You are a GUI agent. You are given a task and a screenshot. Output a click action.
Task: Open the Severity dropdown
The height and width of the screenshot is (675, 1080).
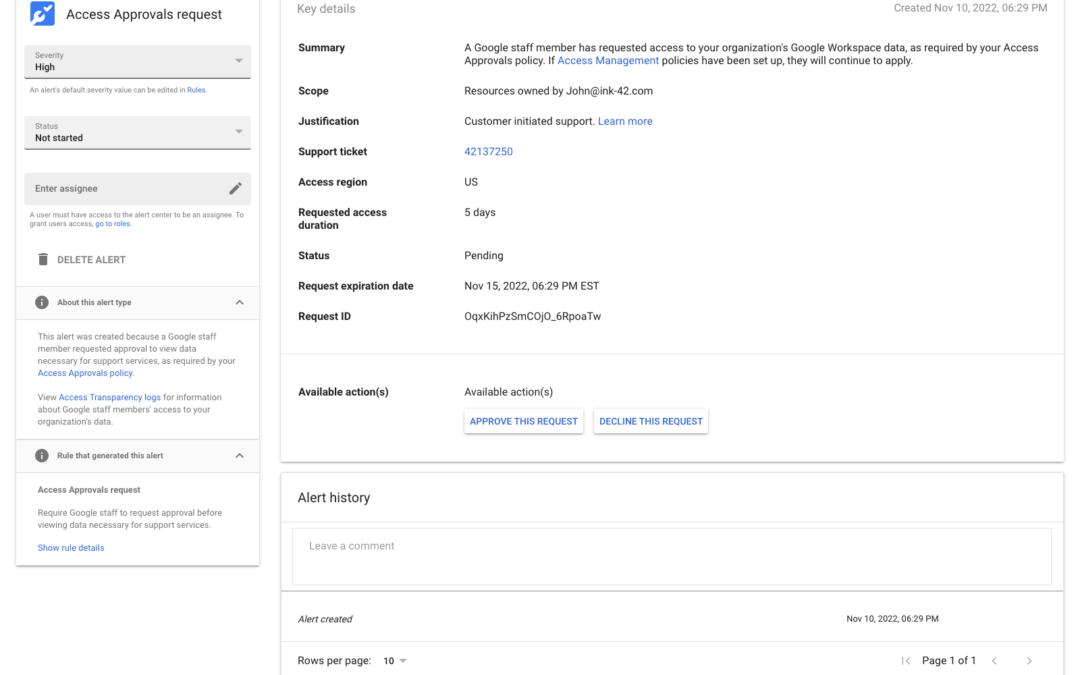(x=138, y=61)
